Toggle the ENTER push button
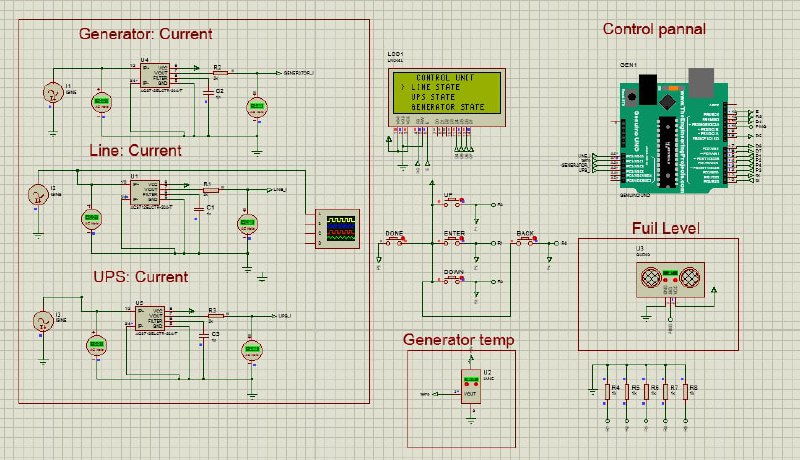 452,241
